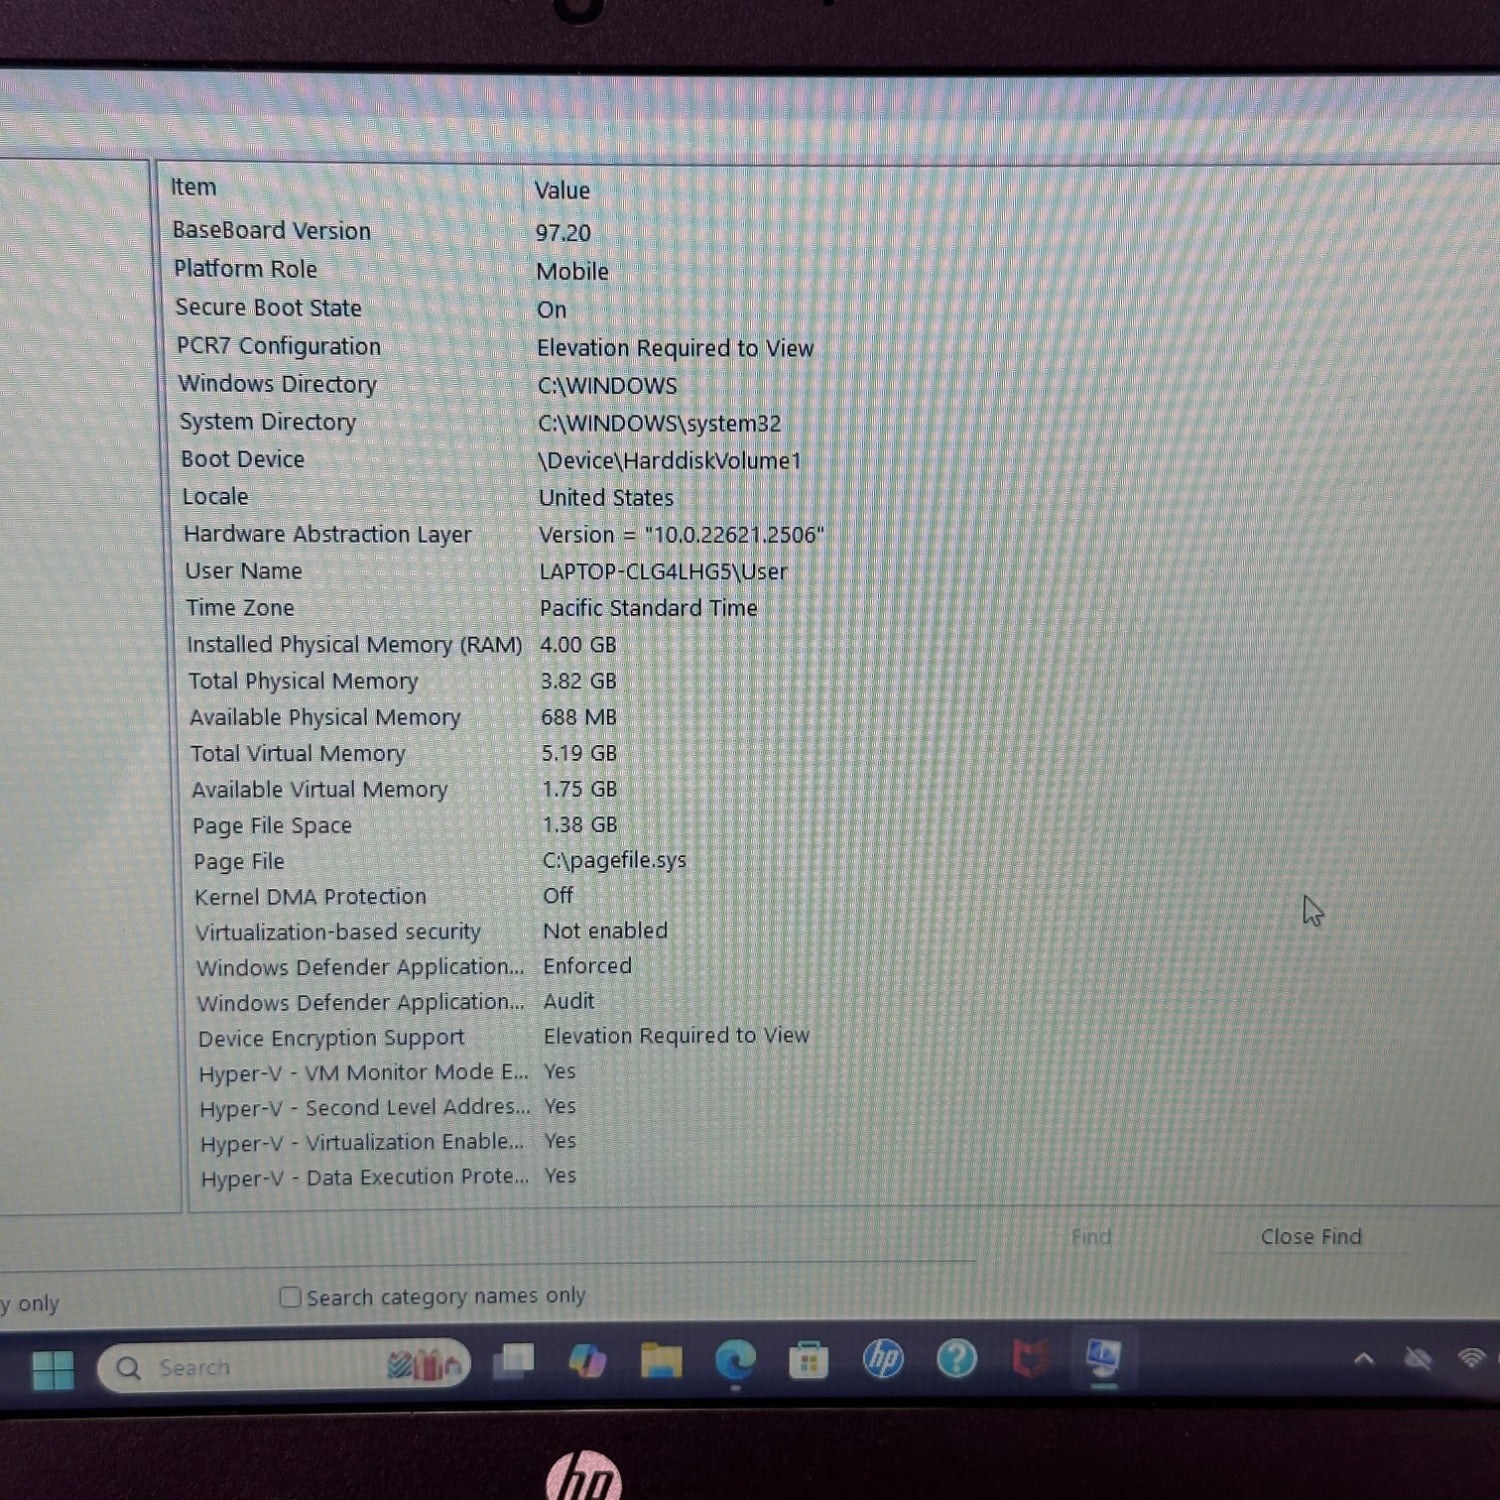
Task: Open the HP app icon
Action: click(x=883, y=1359)
